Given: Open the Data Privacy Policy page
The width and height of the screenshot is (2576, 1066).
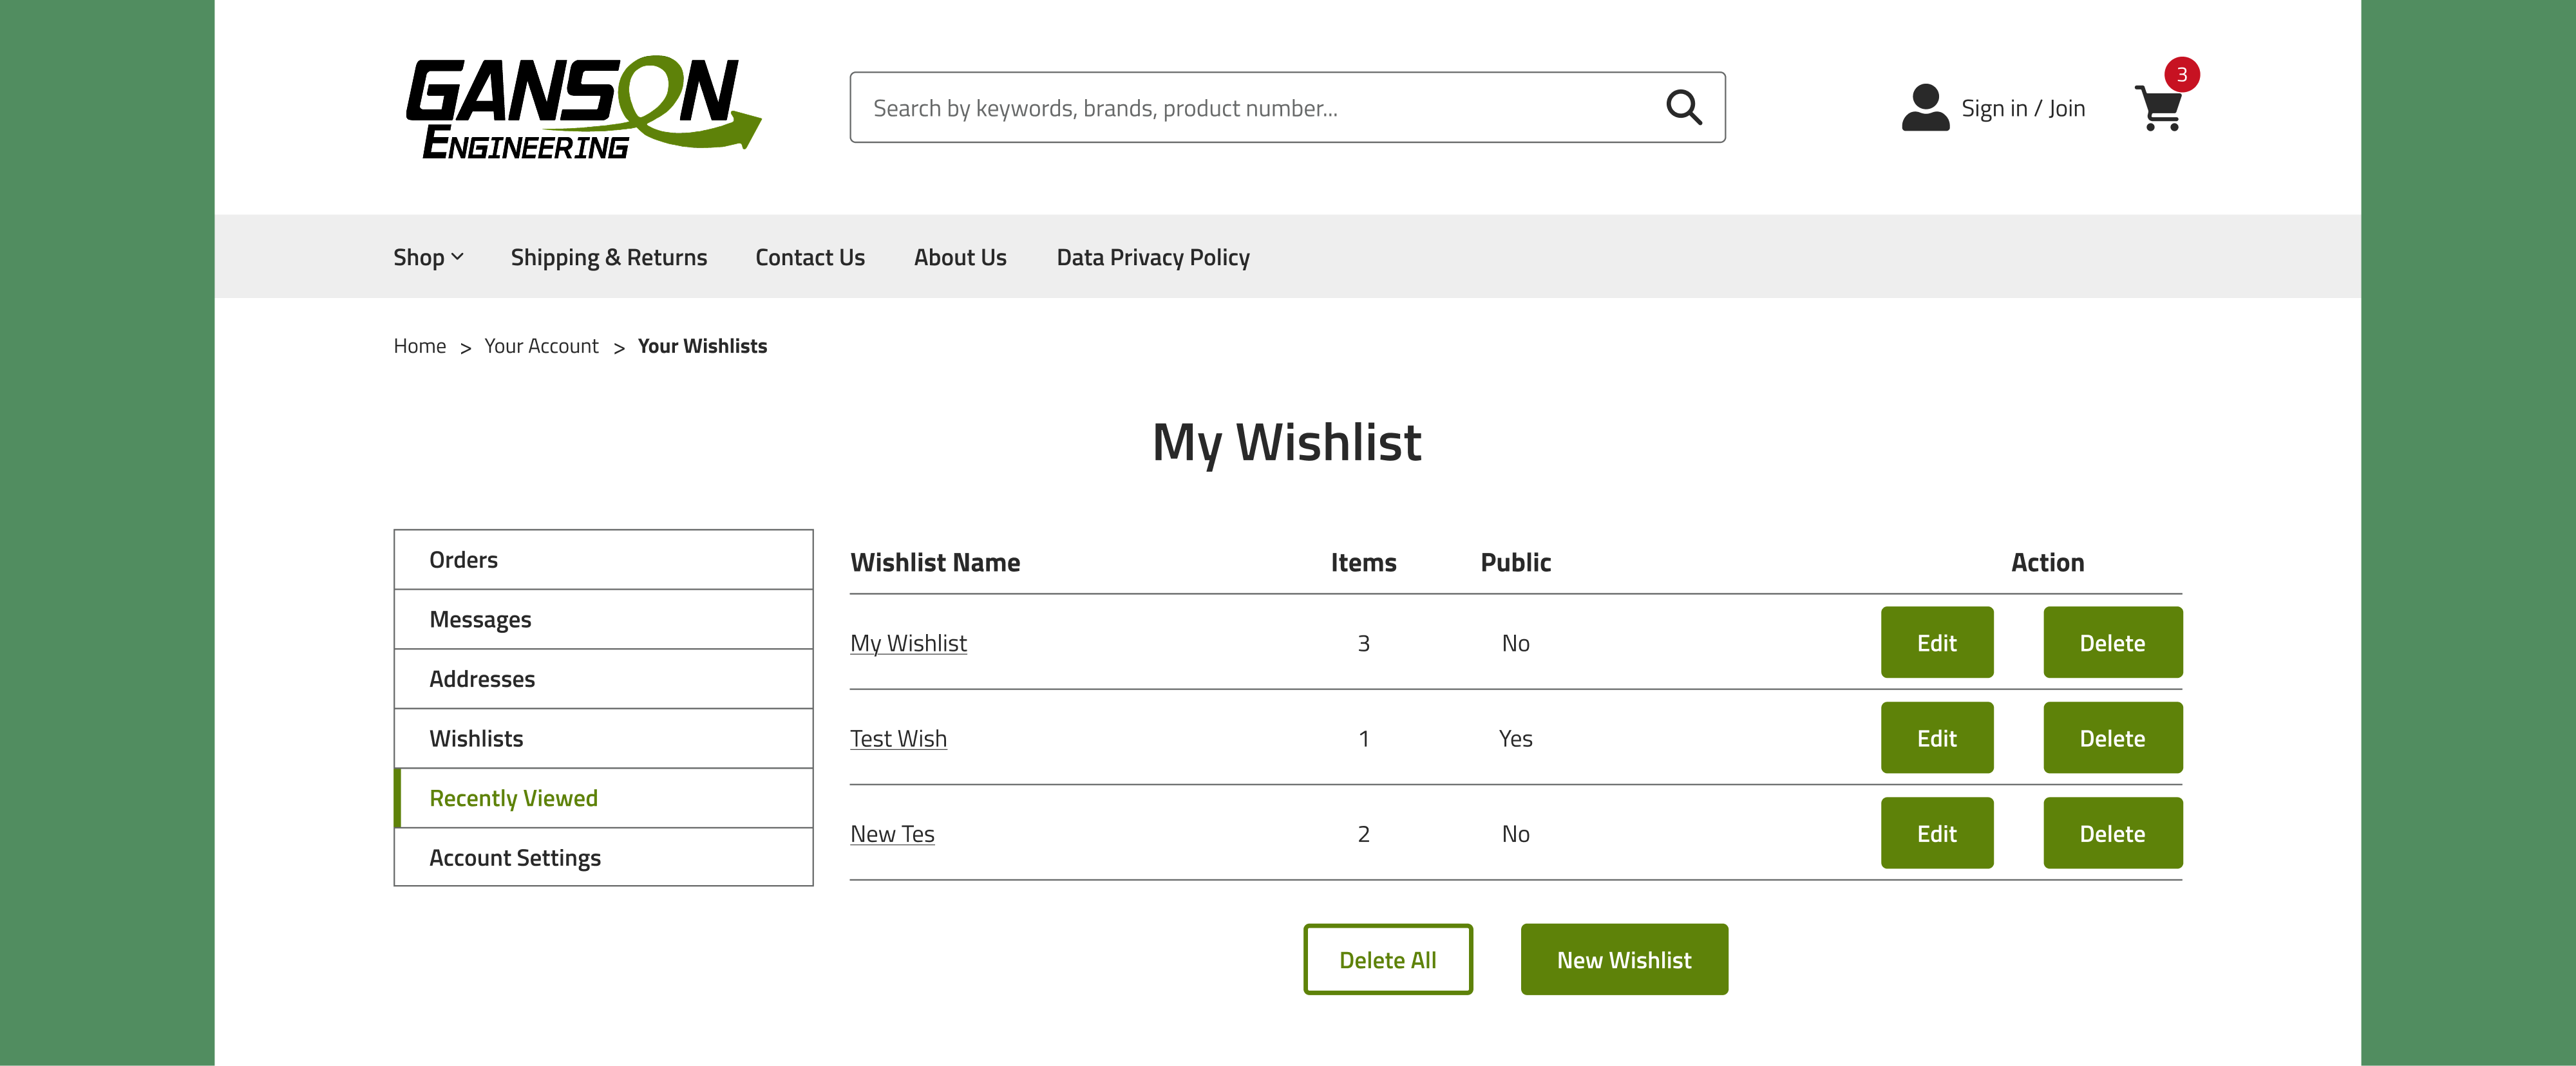Looking at the screenshot, I should [1152, 257].
